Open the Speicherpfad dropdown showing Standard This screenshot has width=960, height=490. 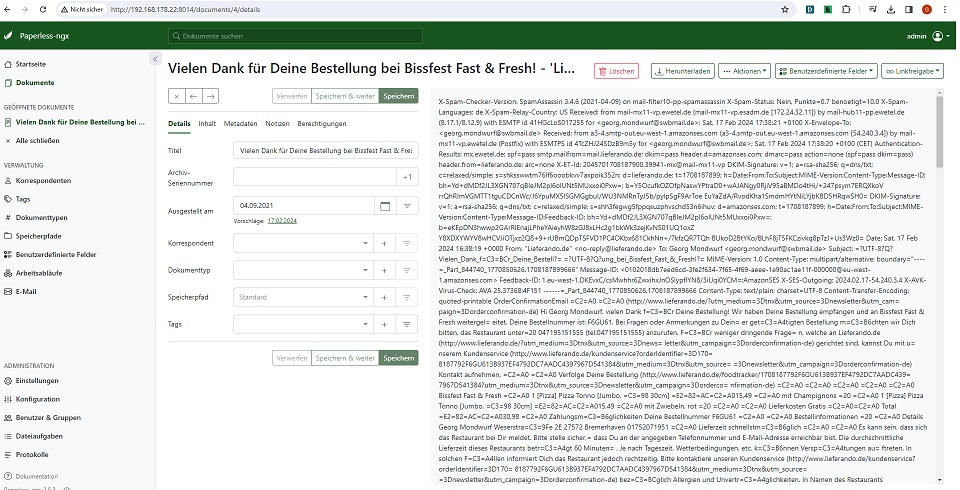coord(303,298)
